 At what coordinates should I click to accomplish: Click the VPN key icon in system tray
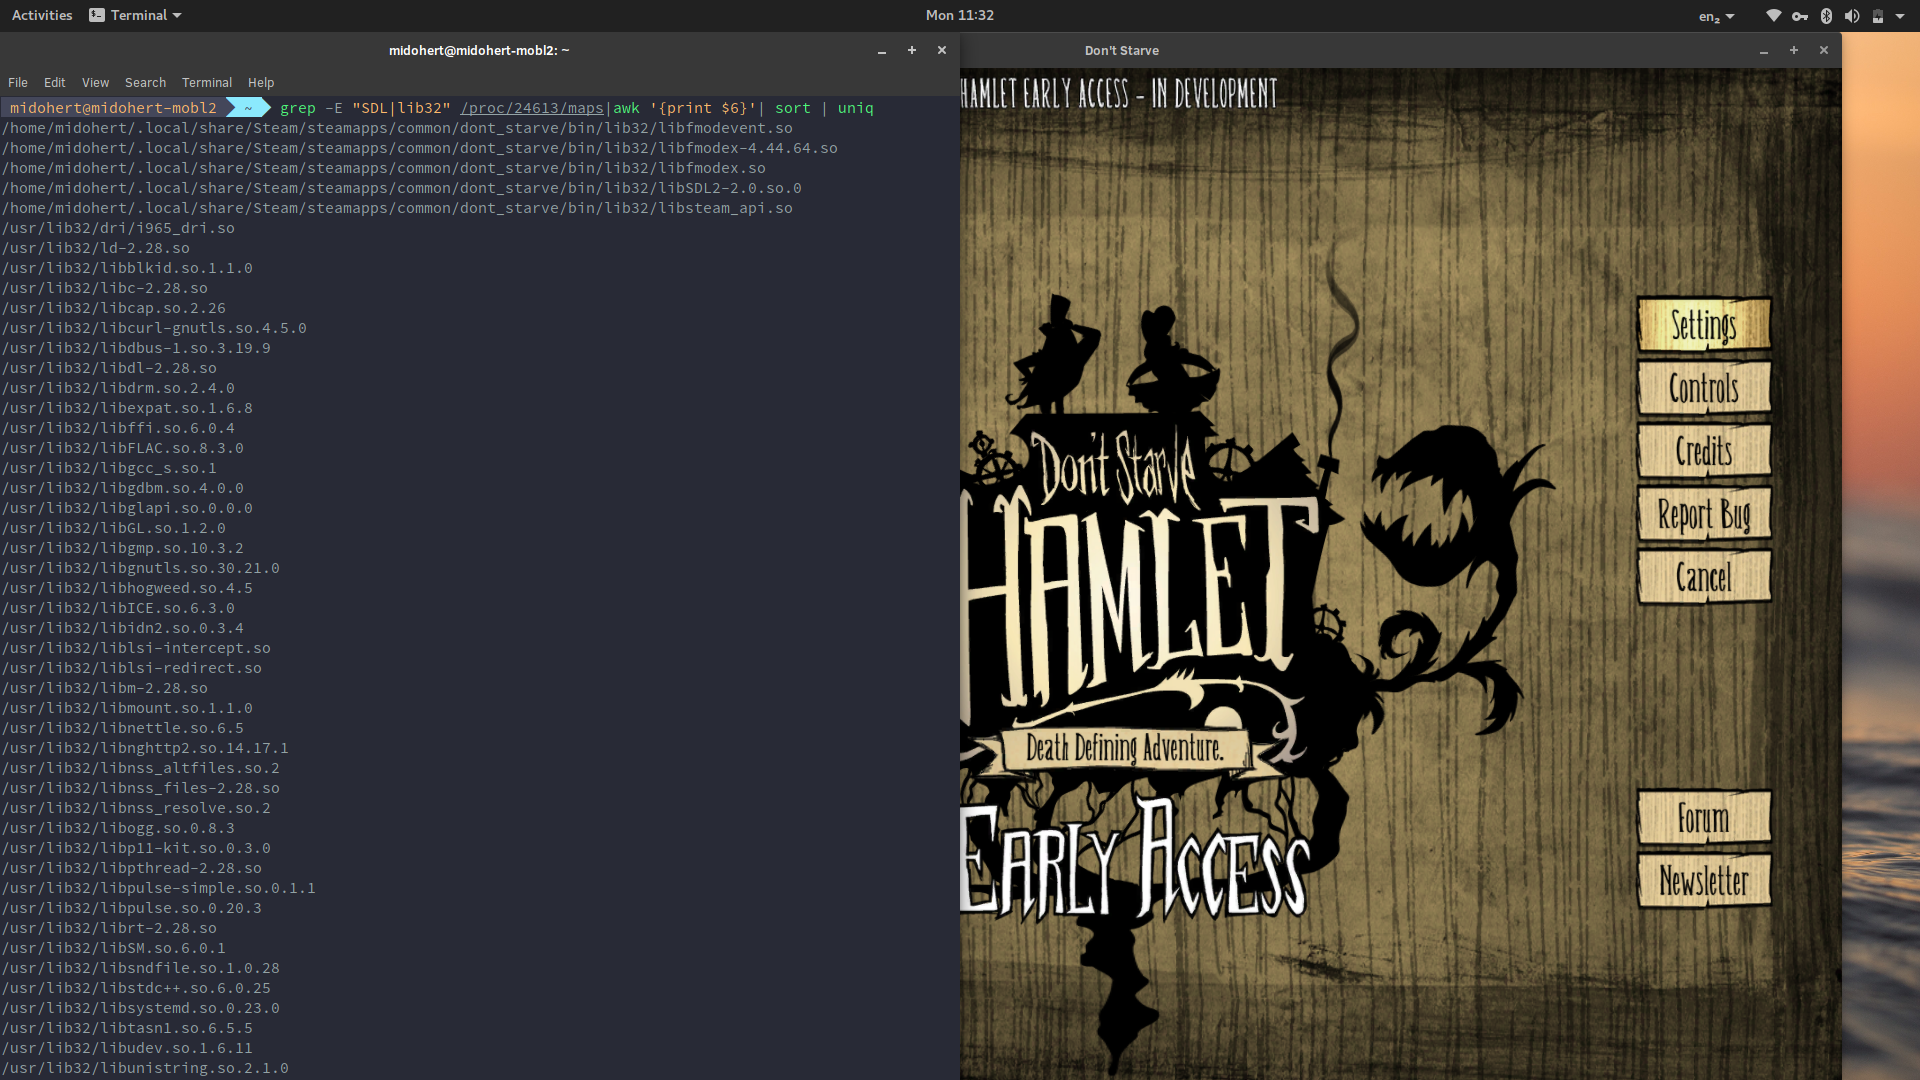click(1800, 16)
